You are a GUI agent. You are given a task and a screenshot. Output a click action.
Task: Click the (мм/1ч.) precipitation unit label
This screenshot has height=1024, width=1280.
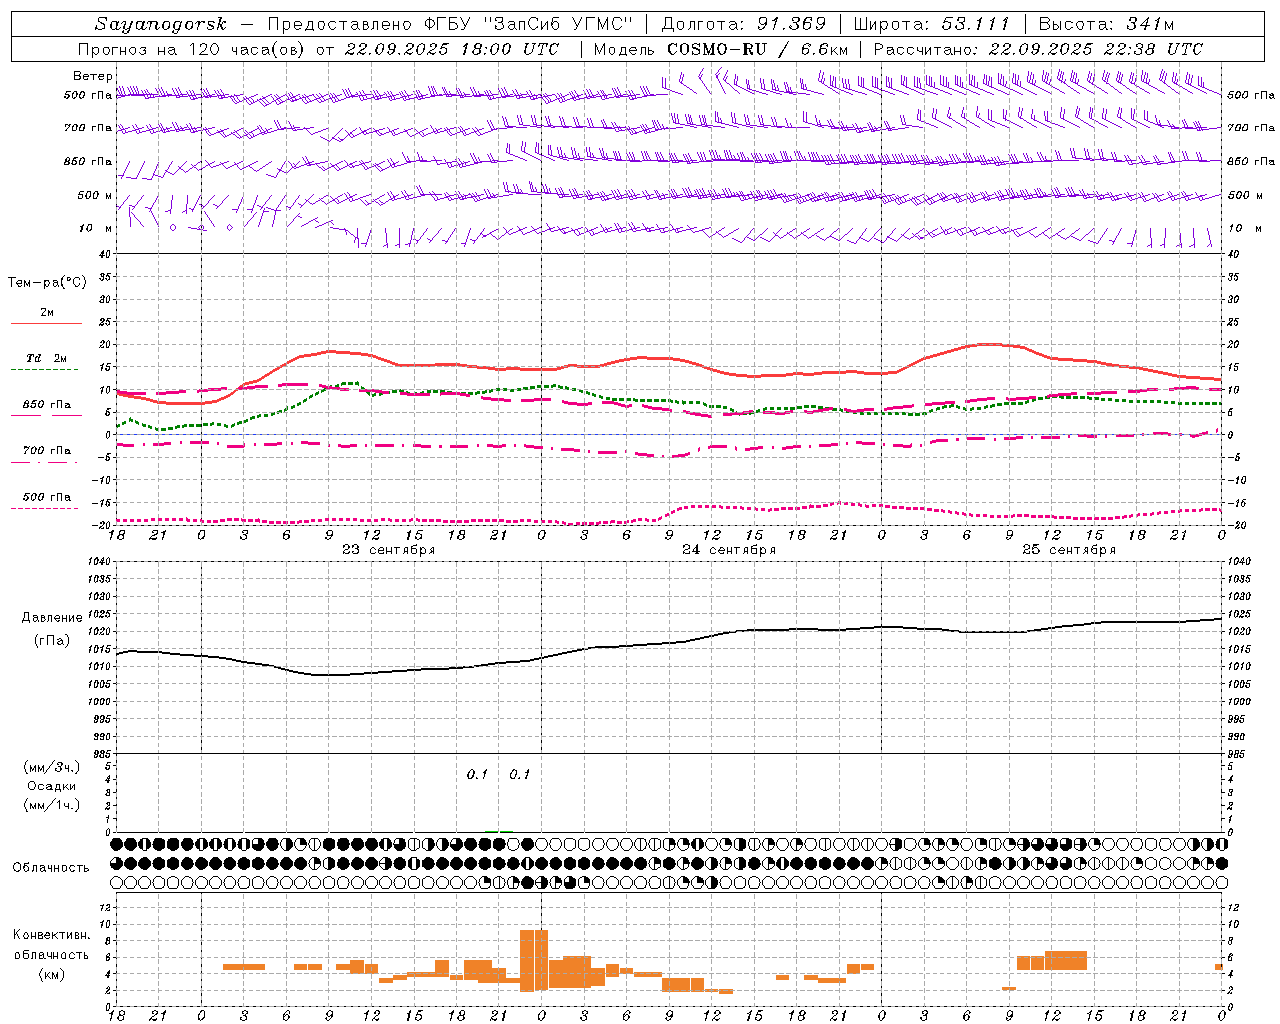(x=52, y=805)
